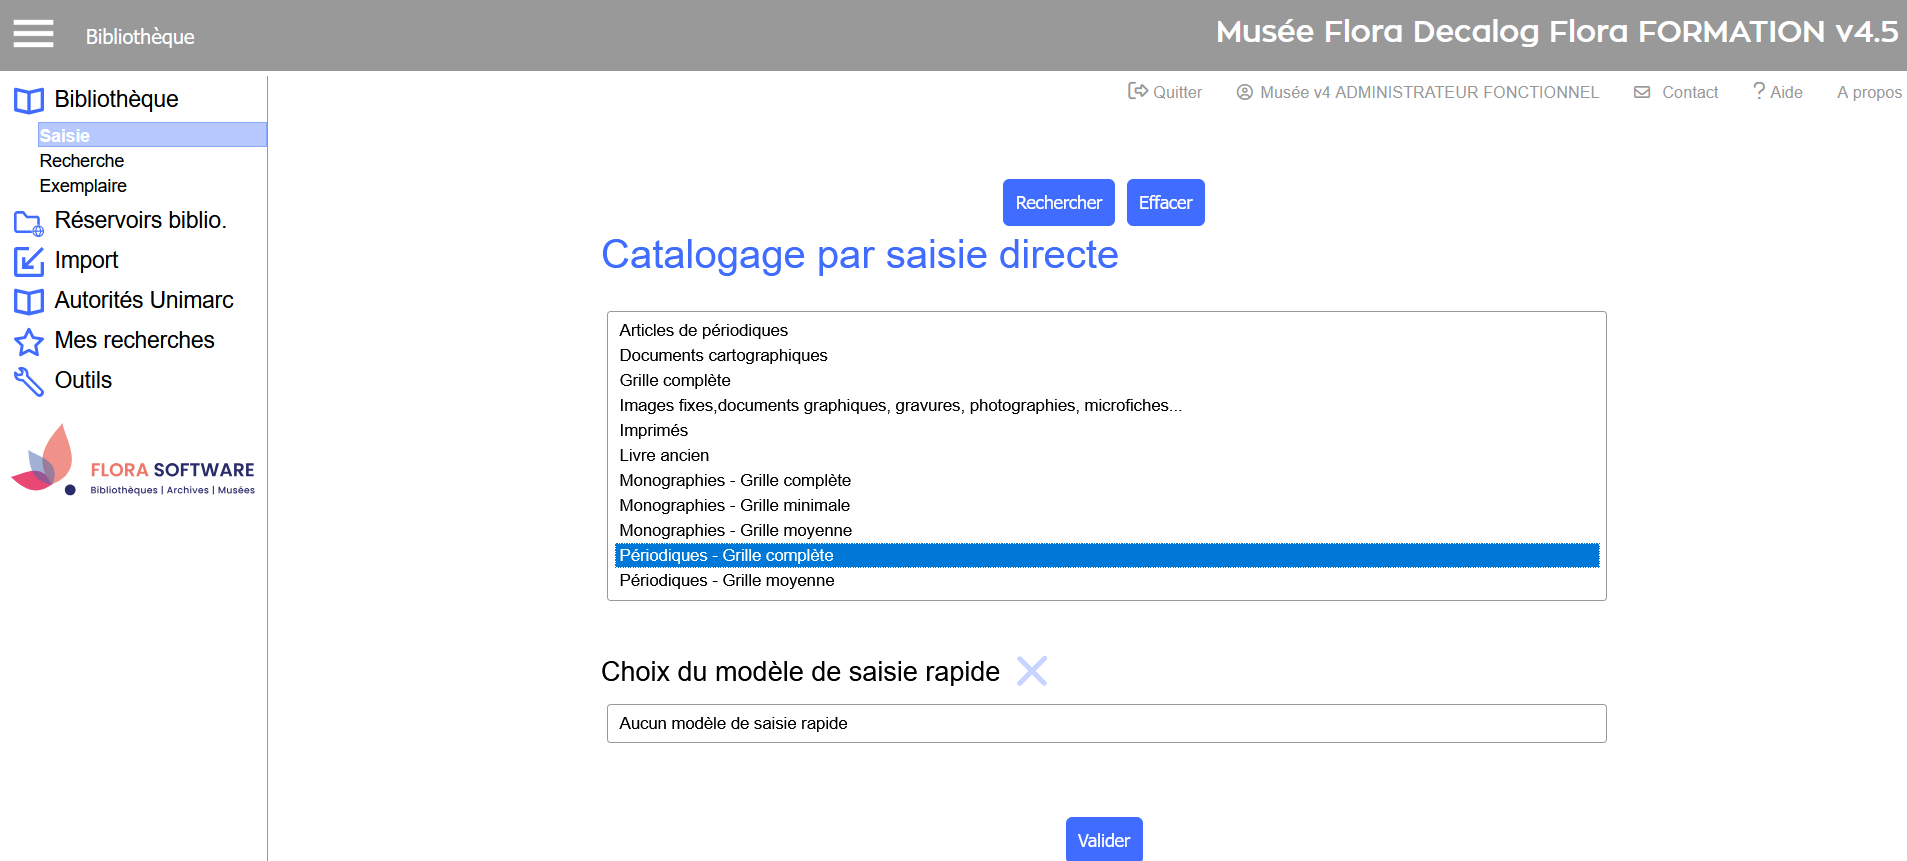1907x861 pixels.
Task: Open the quick entry model dropdown
Action: 1106,723
